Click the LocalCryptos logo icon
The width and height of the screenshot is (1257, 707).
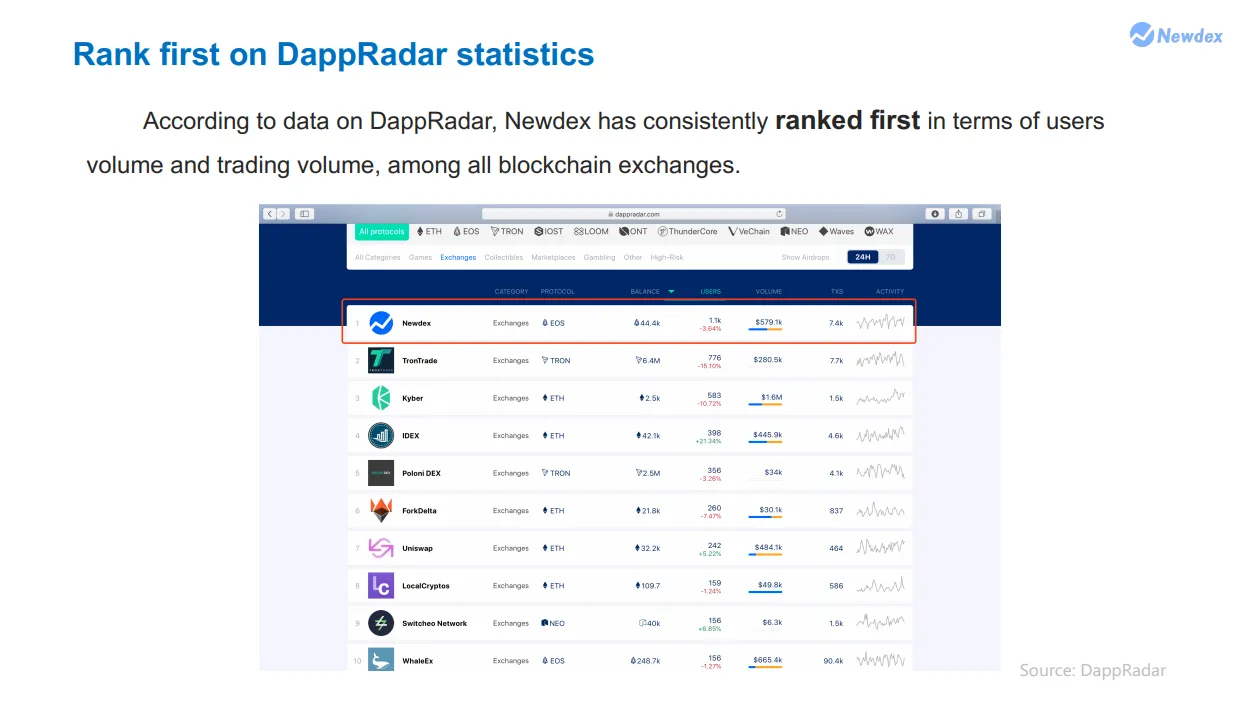[381, 586]
